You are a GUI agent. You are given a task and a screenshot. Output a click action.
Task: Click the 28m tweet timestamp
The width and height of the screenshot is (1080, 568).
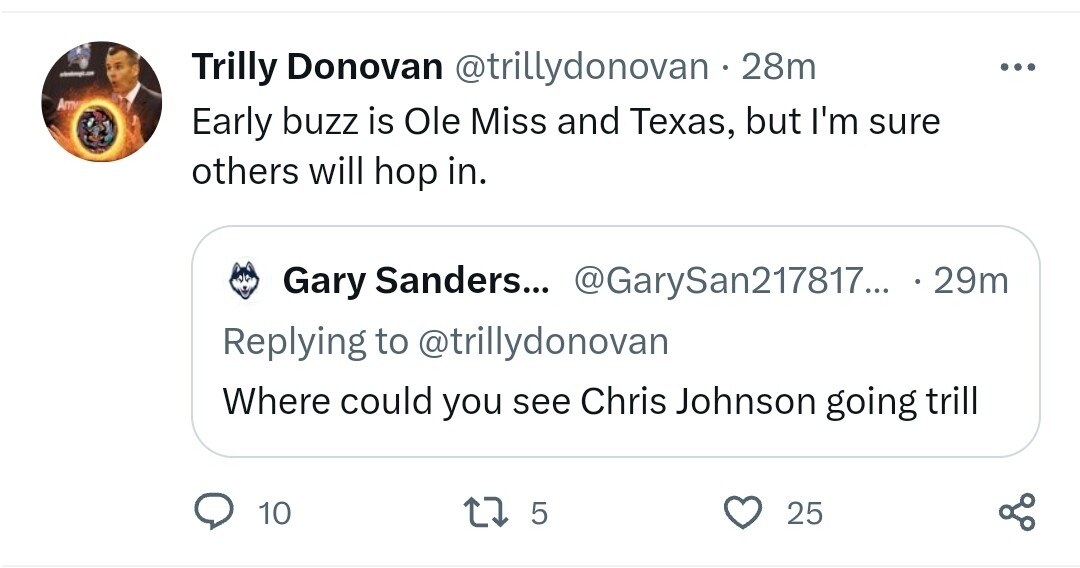779,67
